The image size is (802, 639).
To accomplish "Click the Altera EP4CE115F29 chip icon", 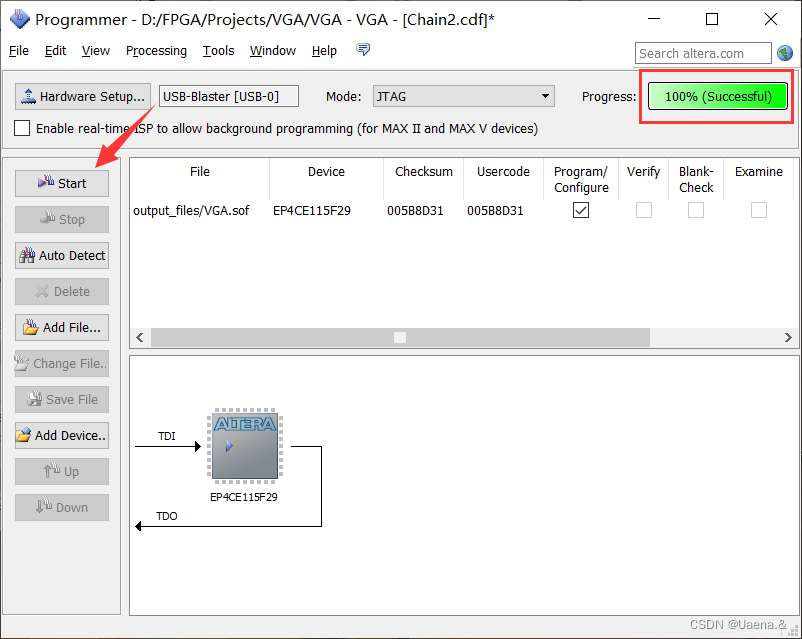I will pos(245,446).
